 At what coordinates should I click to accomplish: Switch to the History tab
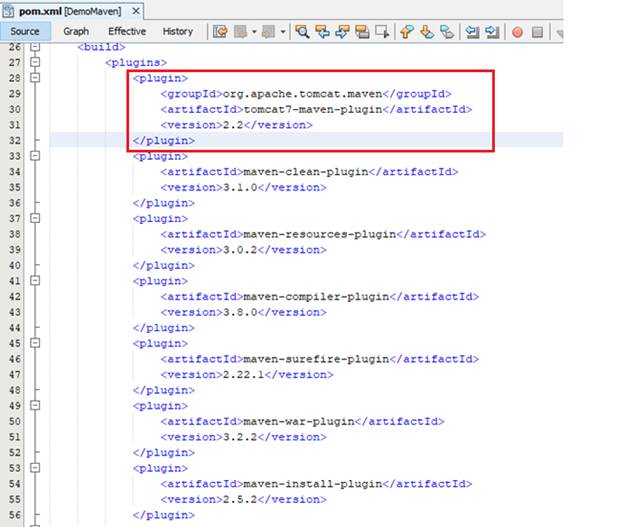pos(177,31)
